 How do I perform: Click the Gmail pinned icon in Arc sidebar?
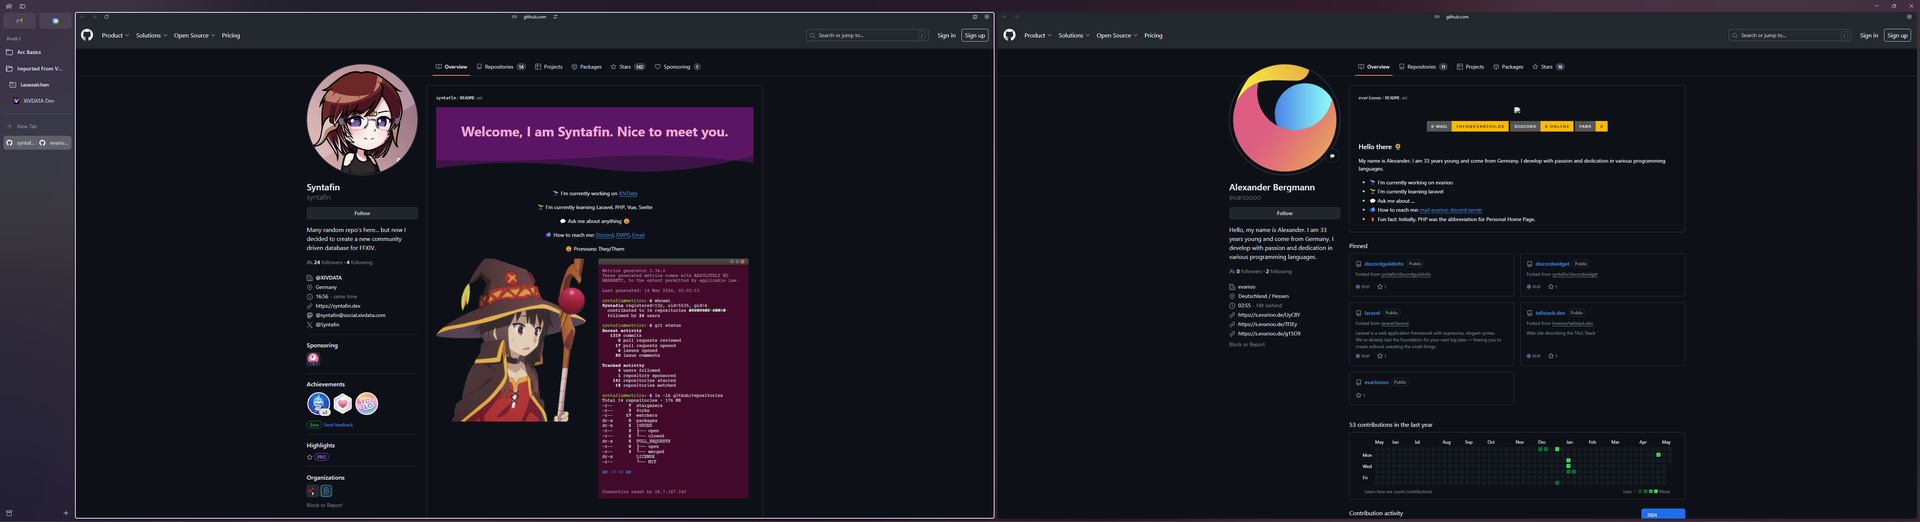click(19, 20)
